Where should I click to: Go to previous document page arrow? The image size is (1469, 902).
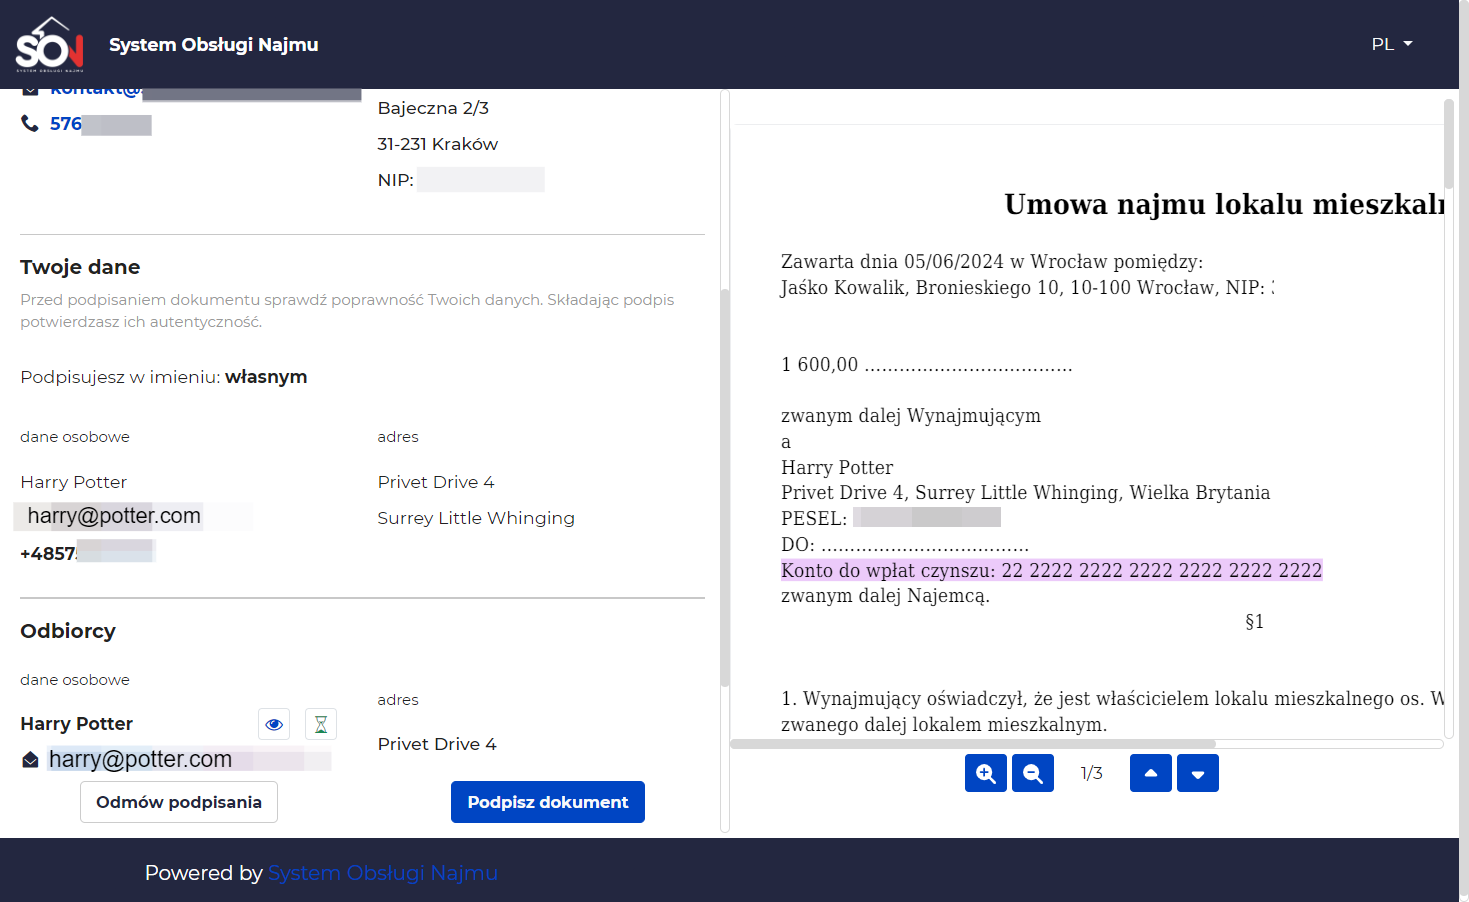[1151, 773]
